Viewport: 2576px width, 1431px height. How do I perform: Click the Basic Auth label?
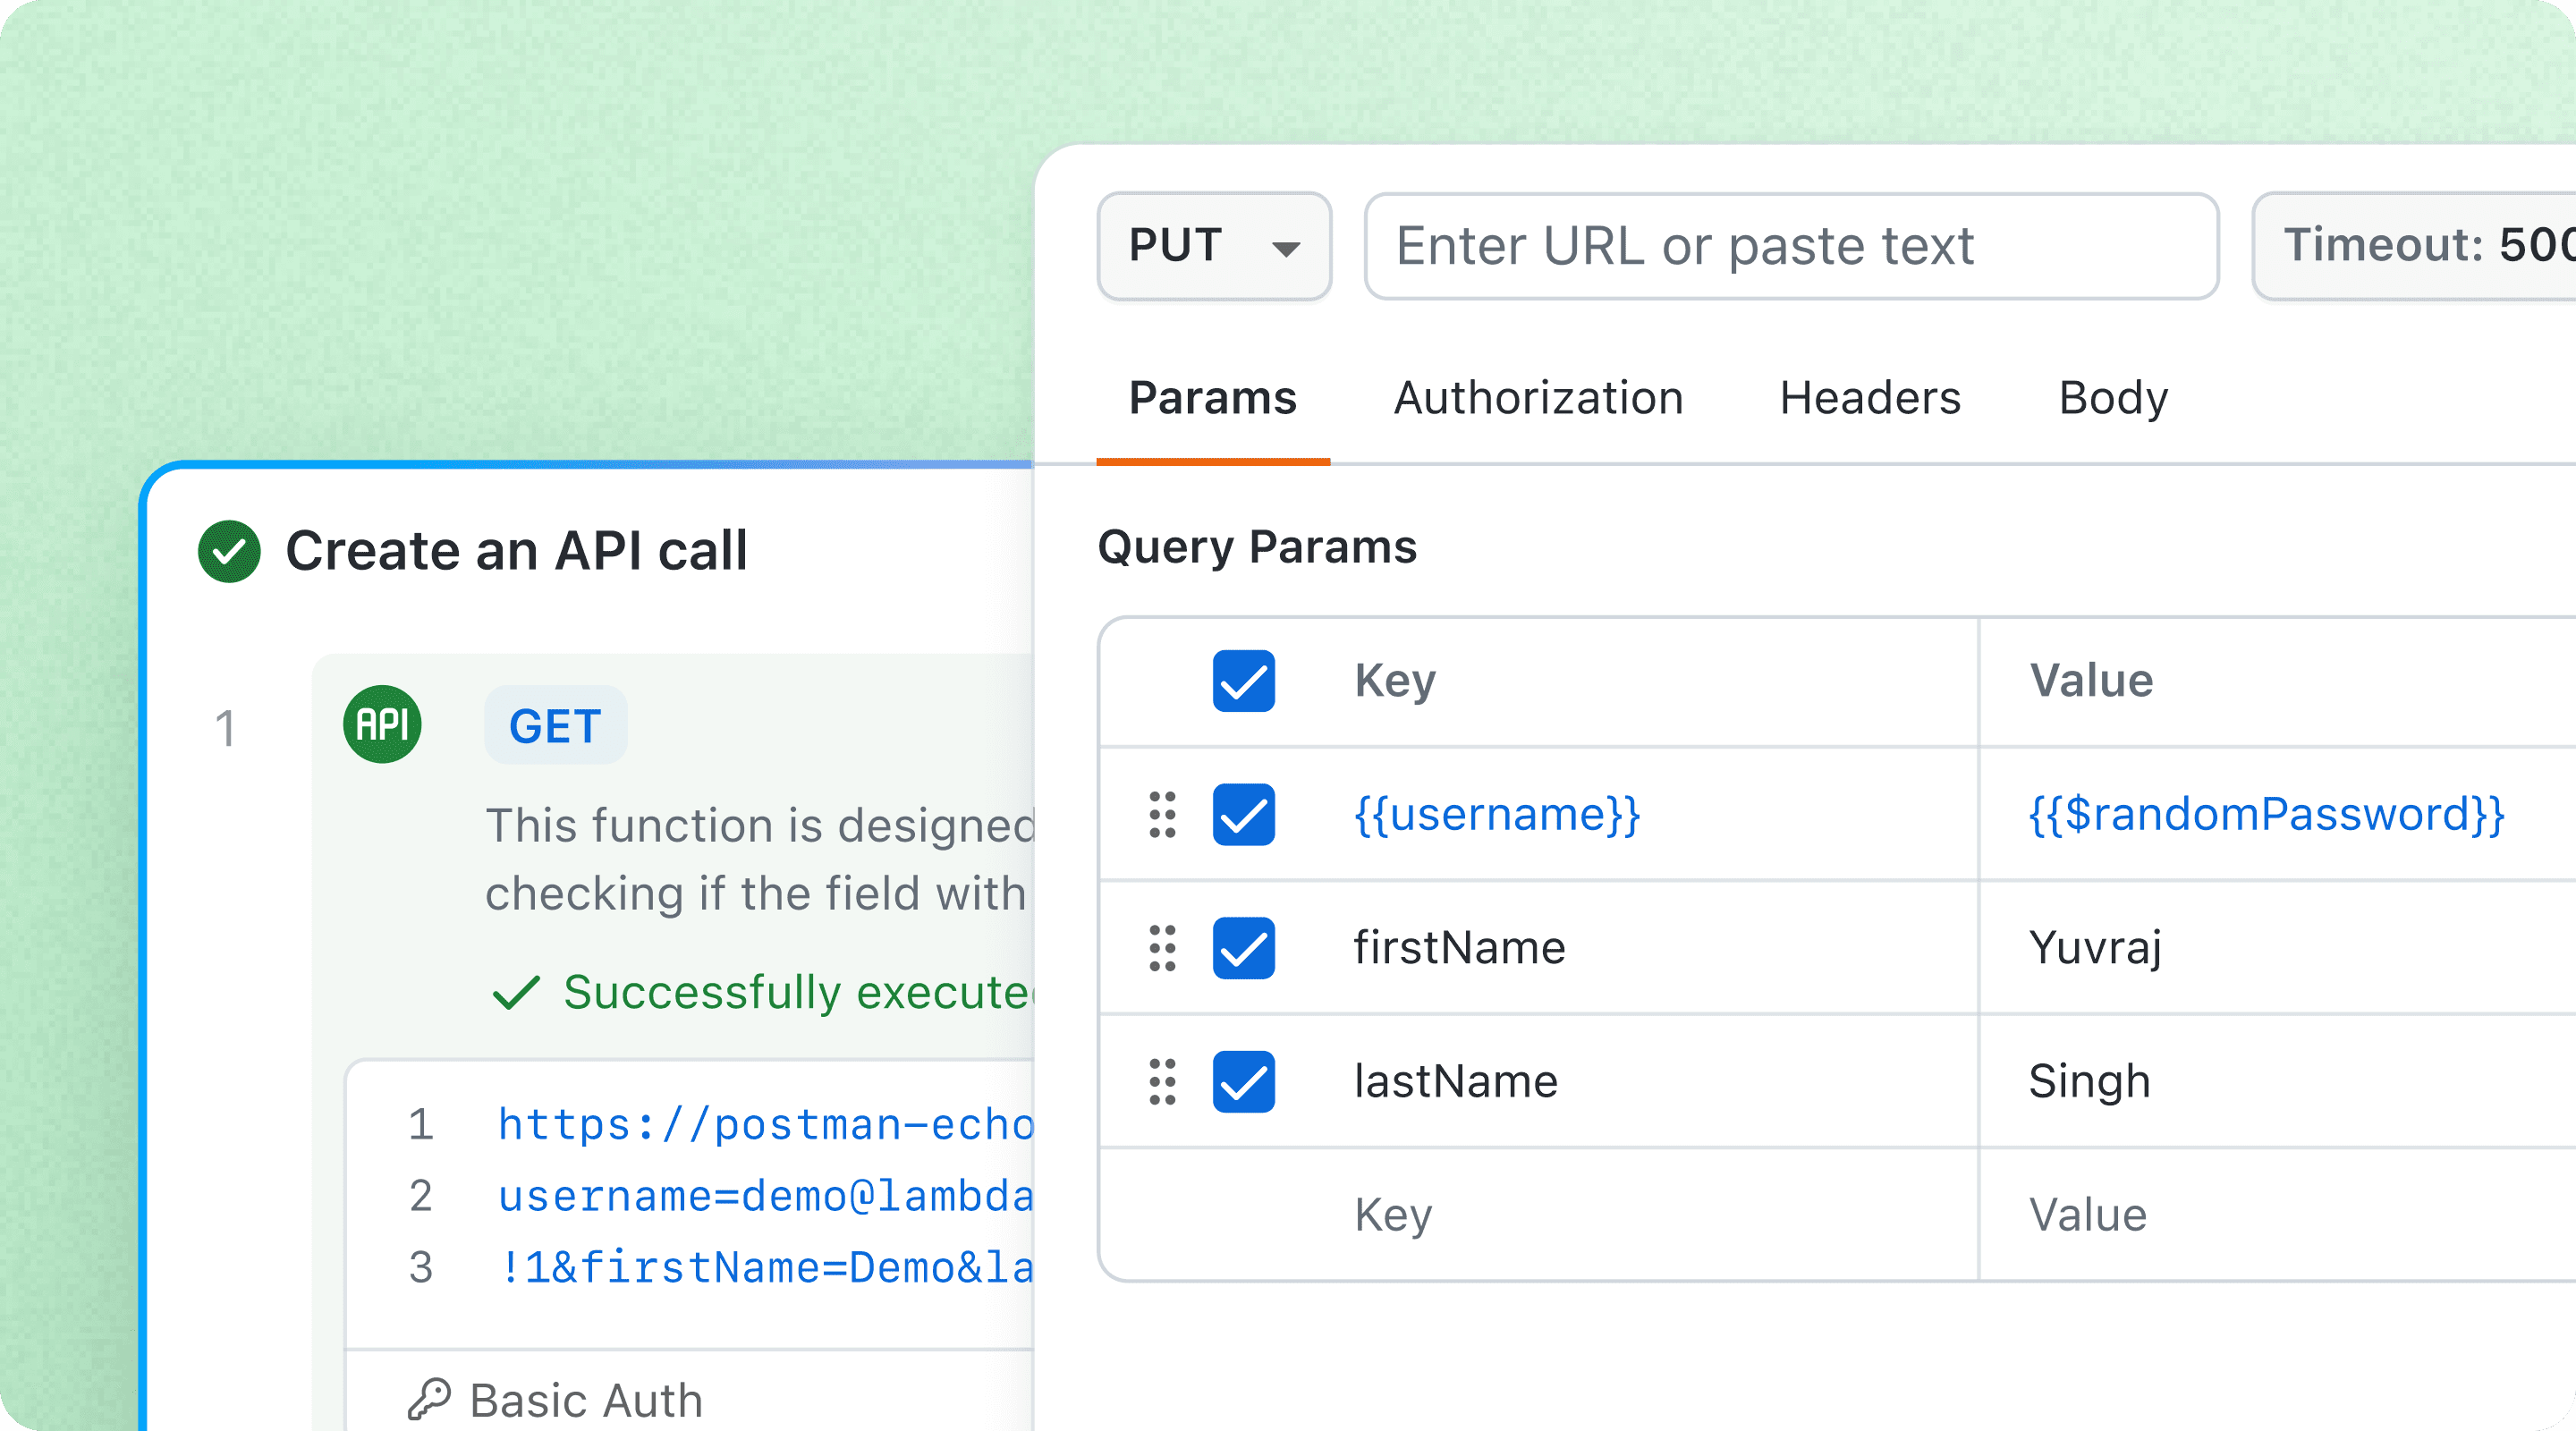coord(586,1400)
